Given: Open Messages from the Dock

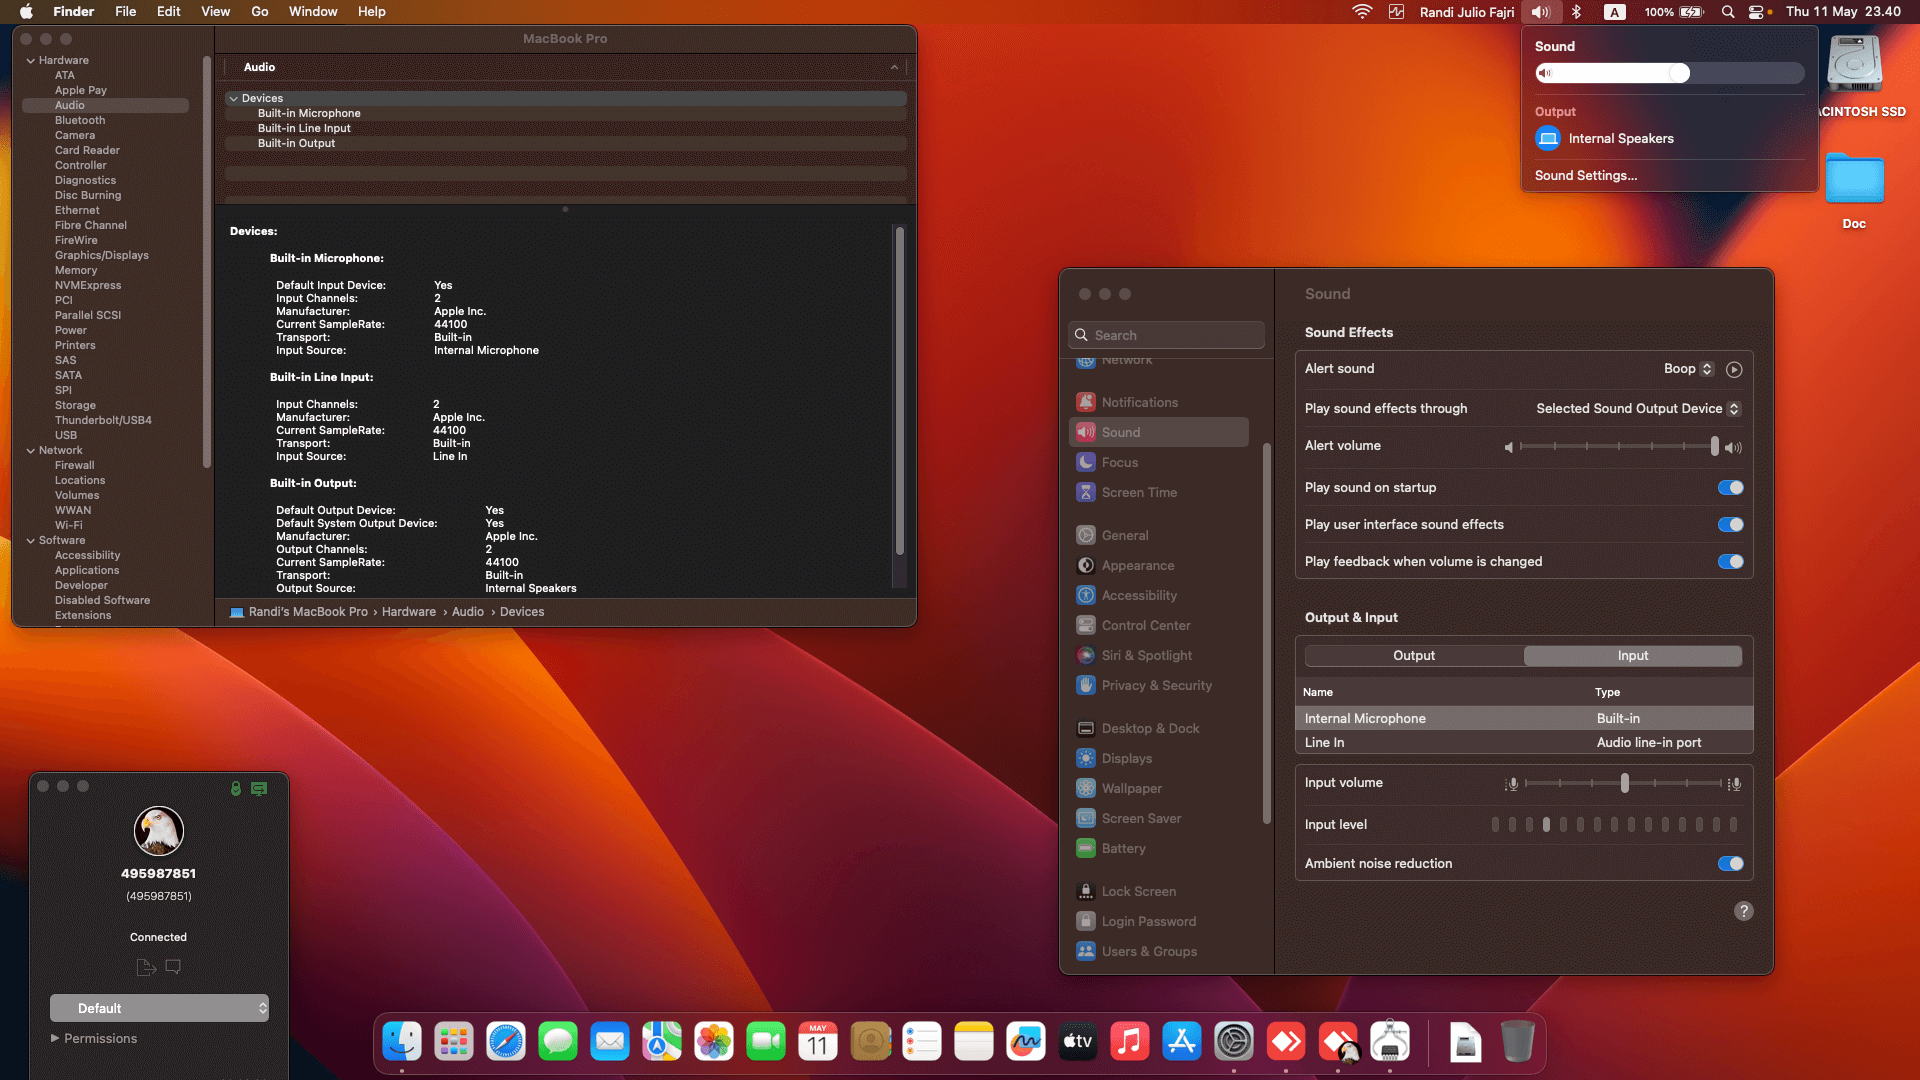Looking at the screenshot, I should click(x=558, y=1042).
